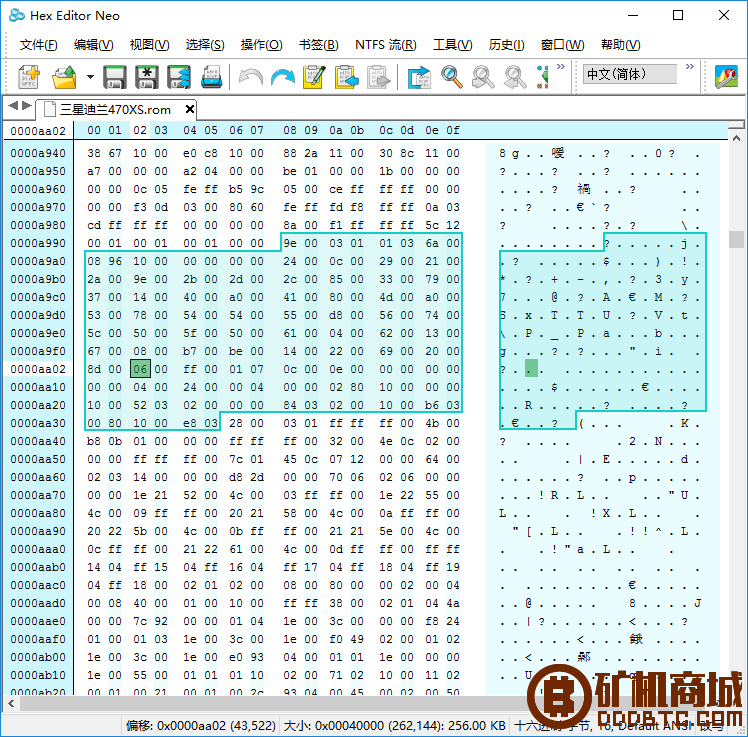748x737 pixels.
Task: Click the split-pane handle above the scrollbar
Action: click(x=736, y=125)
